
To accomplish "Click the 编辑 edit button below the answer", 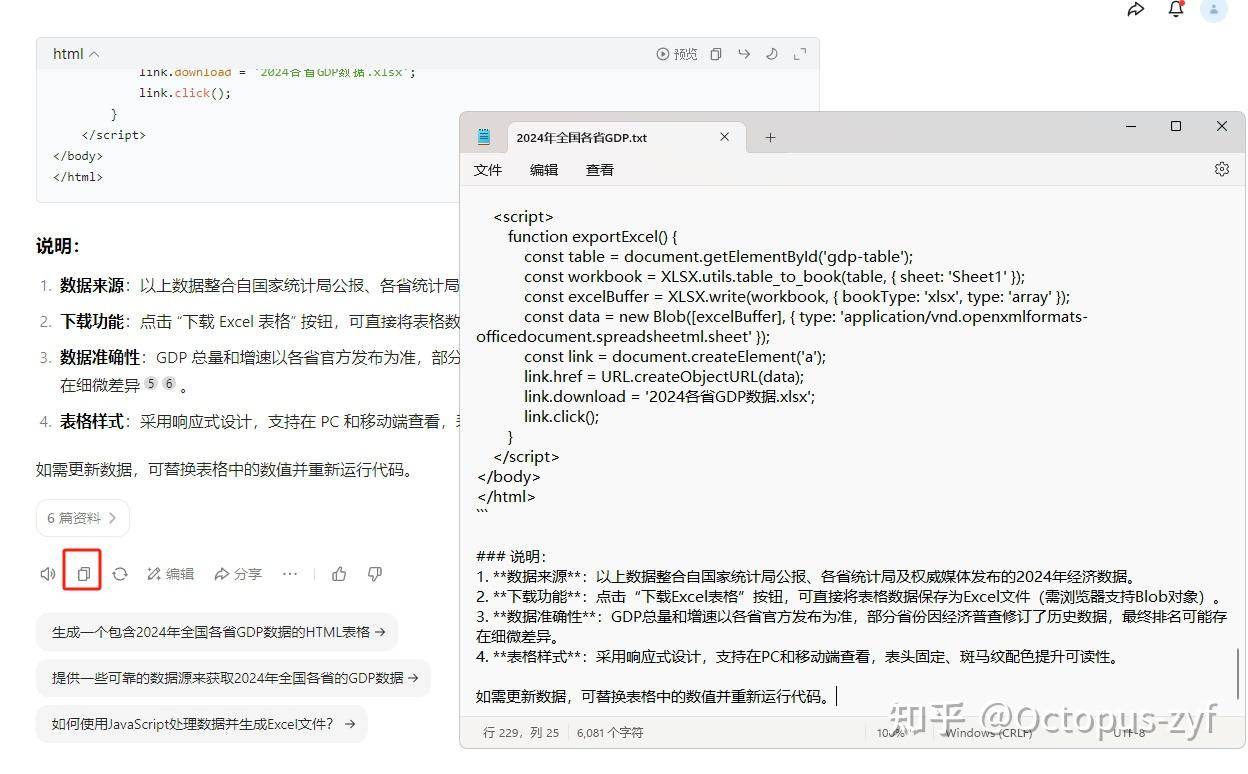I will pos(170,574).
